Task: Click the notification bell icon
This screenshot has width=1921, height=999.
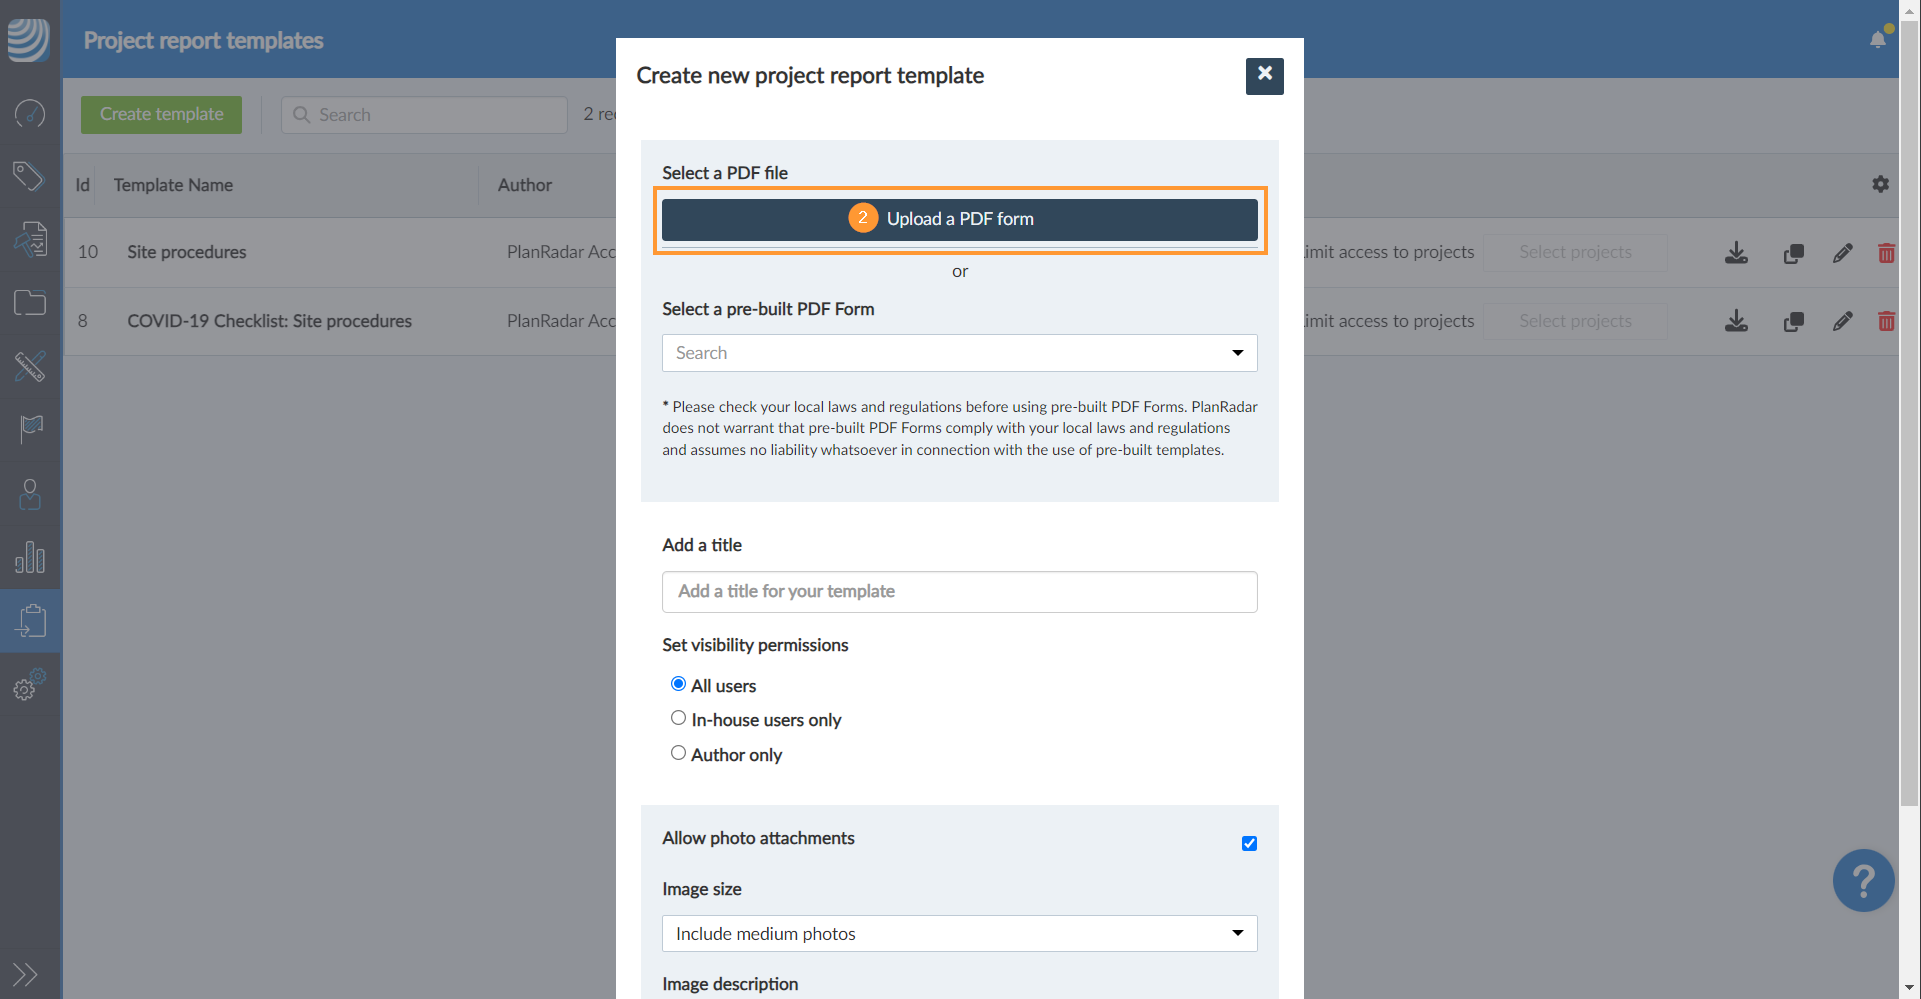Action: click(1878, 40)
